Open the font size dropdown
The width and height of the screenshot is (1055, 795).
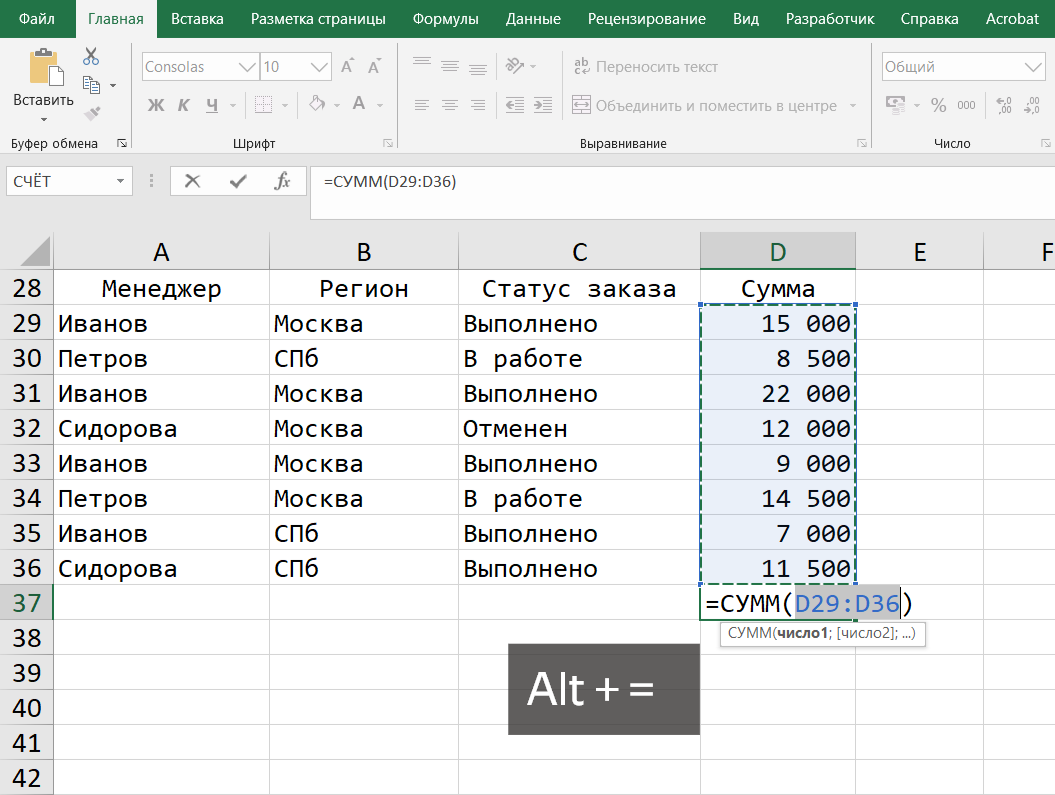319,67
